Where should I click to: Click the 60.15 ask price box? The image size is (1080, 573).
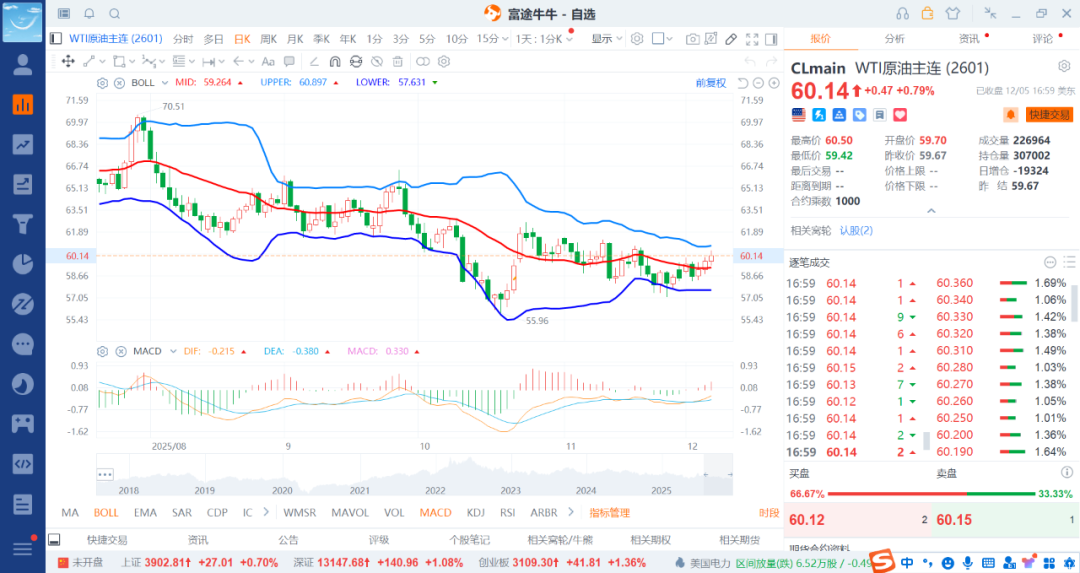(1004, 520)
